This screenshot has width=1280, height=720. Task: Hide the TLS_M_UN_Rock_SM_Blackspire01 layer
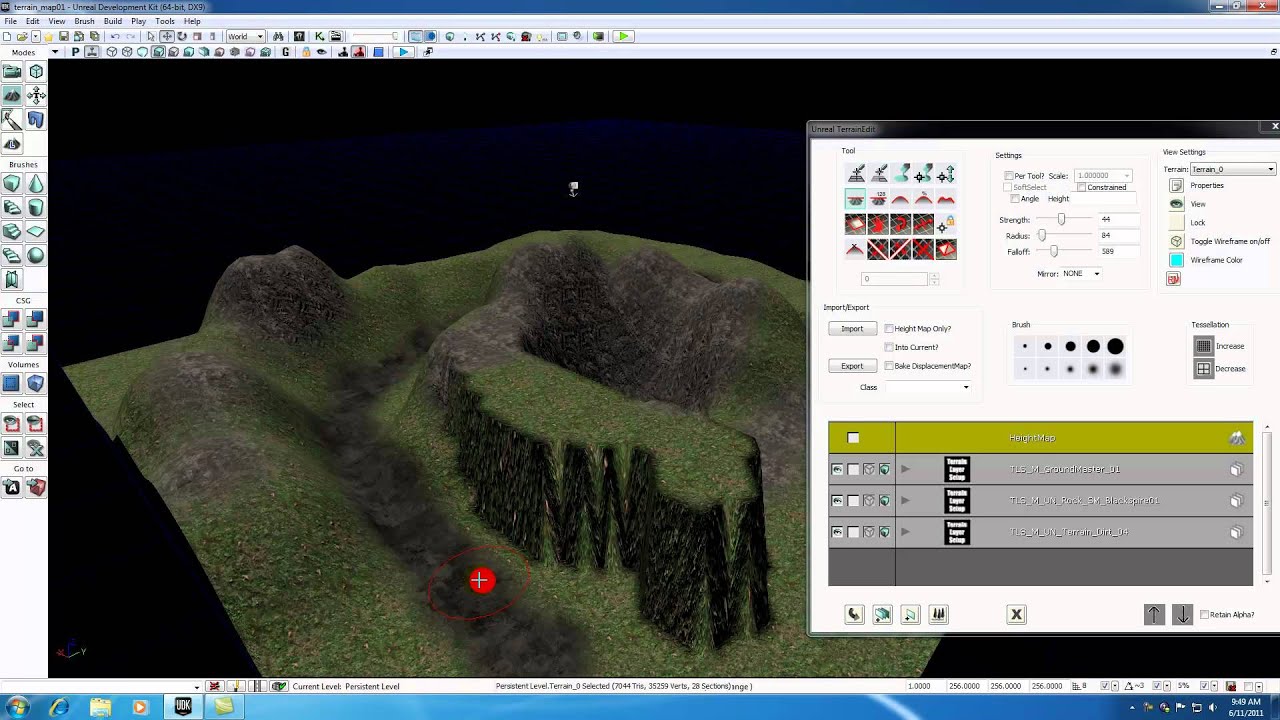[837, 500]
